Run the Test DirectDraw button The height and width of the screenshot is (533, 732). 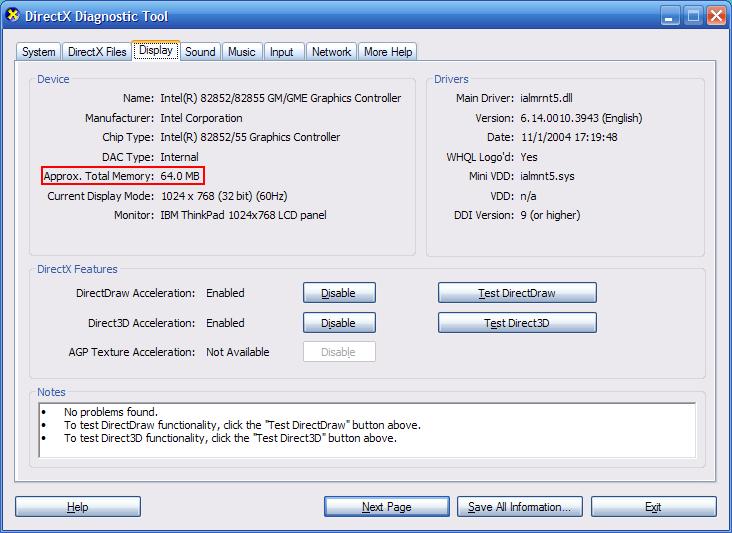[x=517, y=293]
